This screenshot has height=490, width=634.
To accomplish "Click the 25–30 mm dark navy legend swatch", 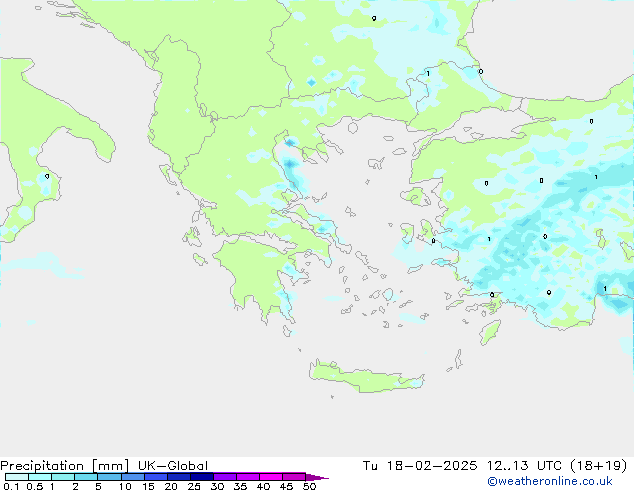I will pos(202,477).
